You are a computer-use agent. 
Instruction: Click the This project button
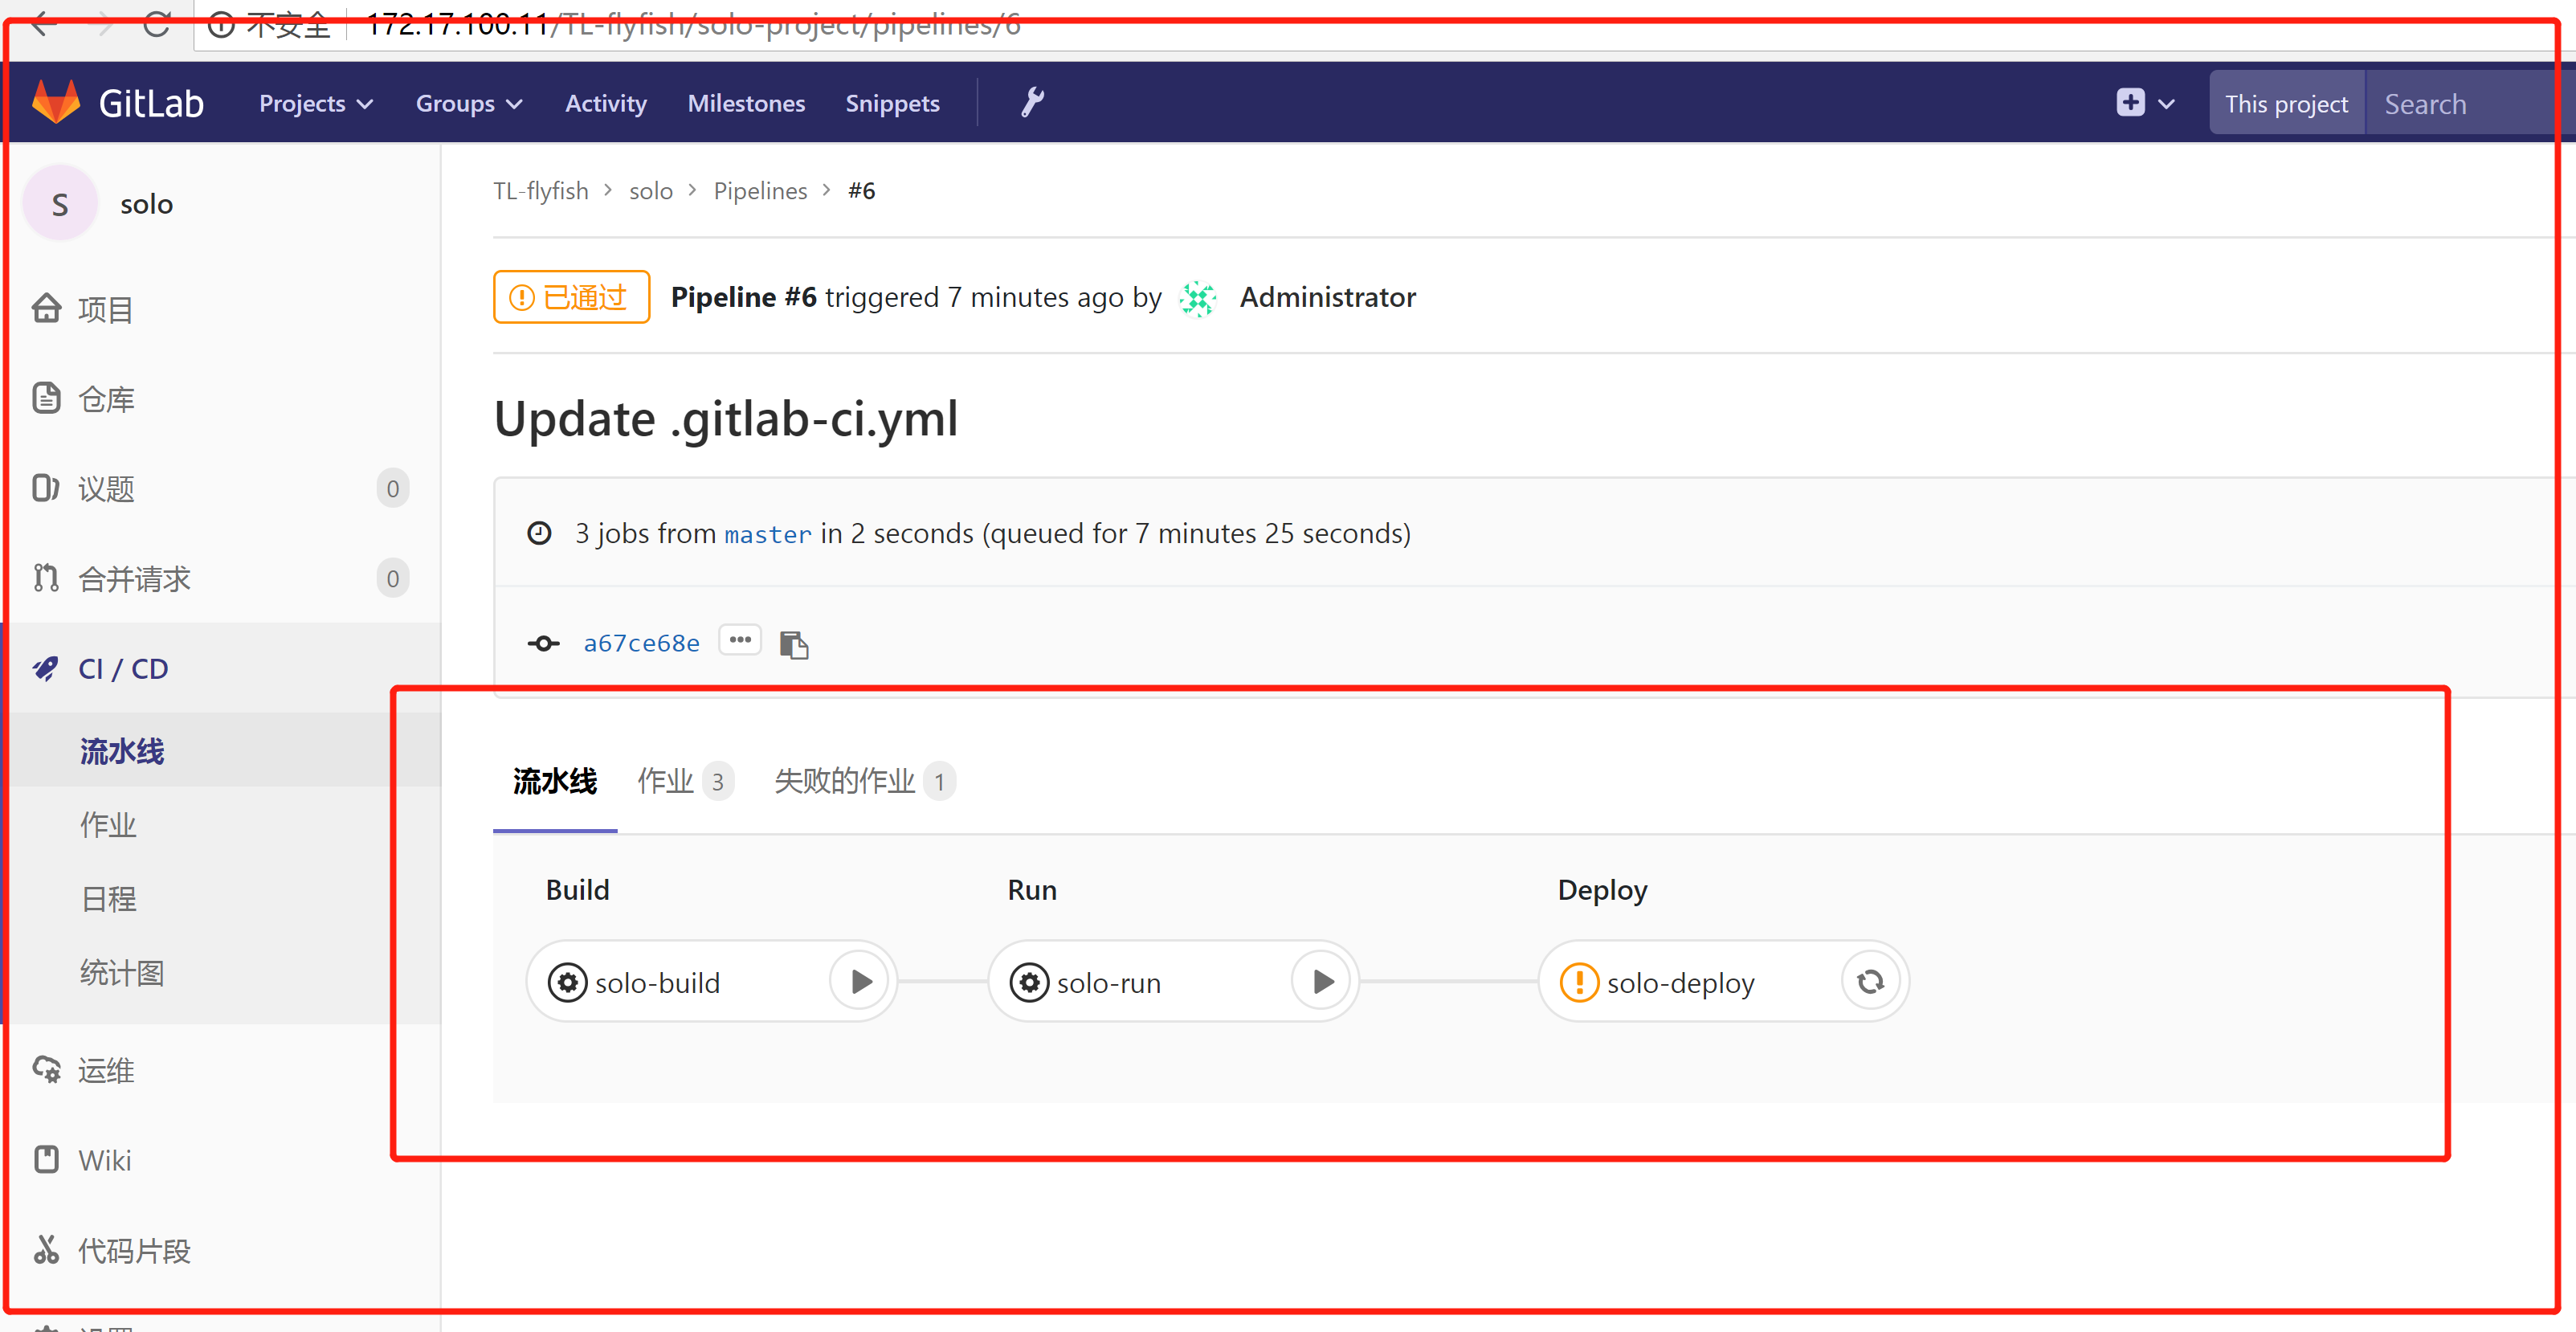pos(2286,102)
